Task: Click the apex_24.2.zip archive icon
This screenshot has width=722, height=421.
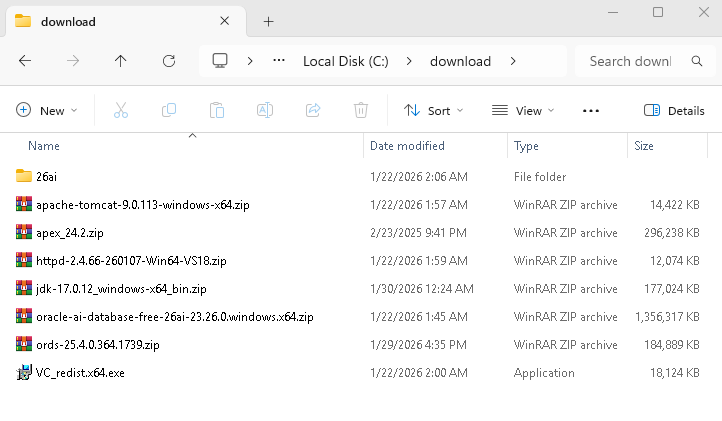Action: click(x=23, y=232)
